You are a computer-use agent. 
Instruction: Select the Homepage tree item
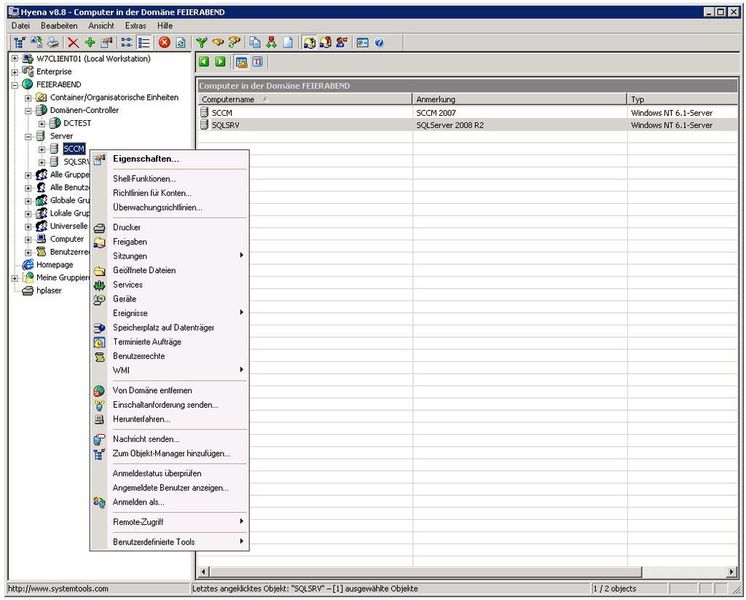click(55, 265)
